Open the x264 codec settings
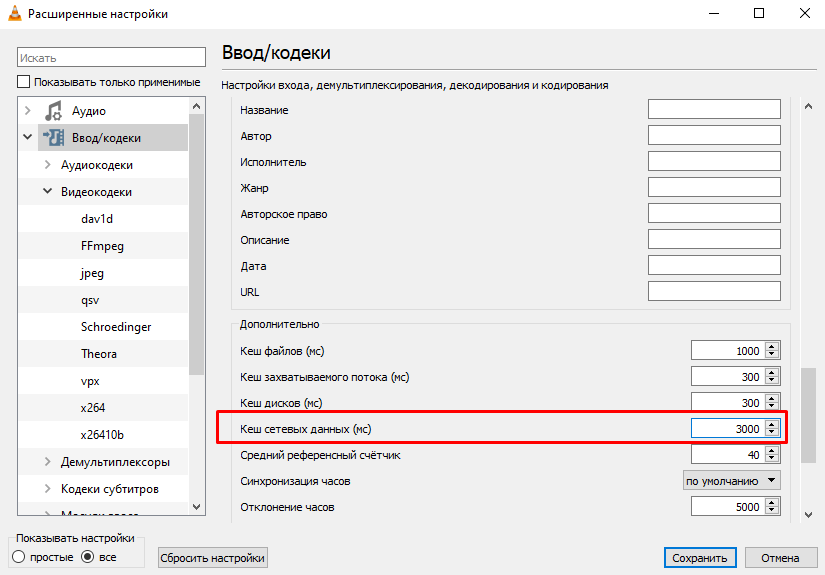The width and height of the screenshot is (825, 575). pyautogui.click(x=93, y=408)
